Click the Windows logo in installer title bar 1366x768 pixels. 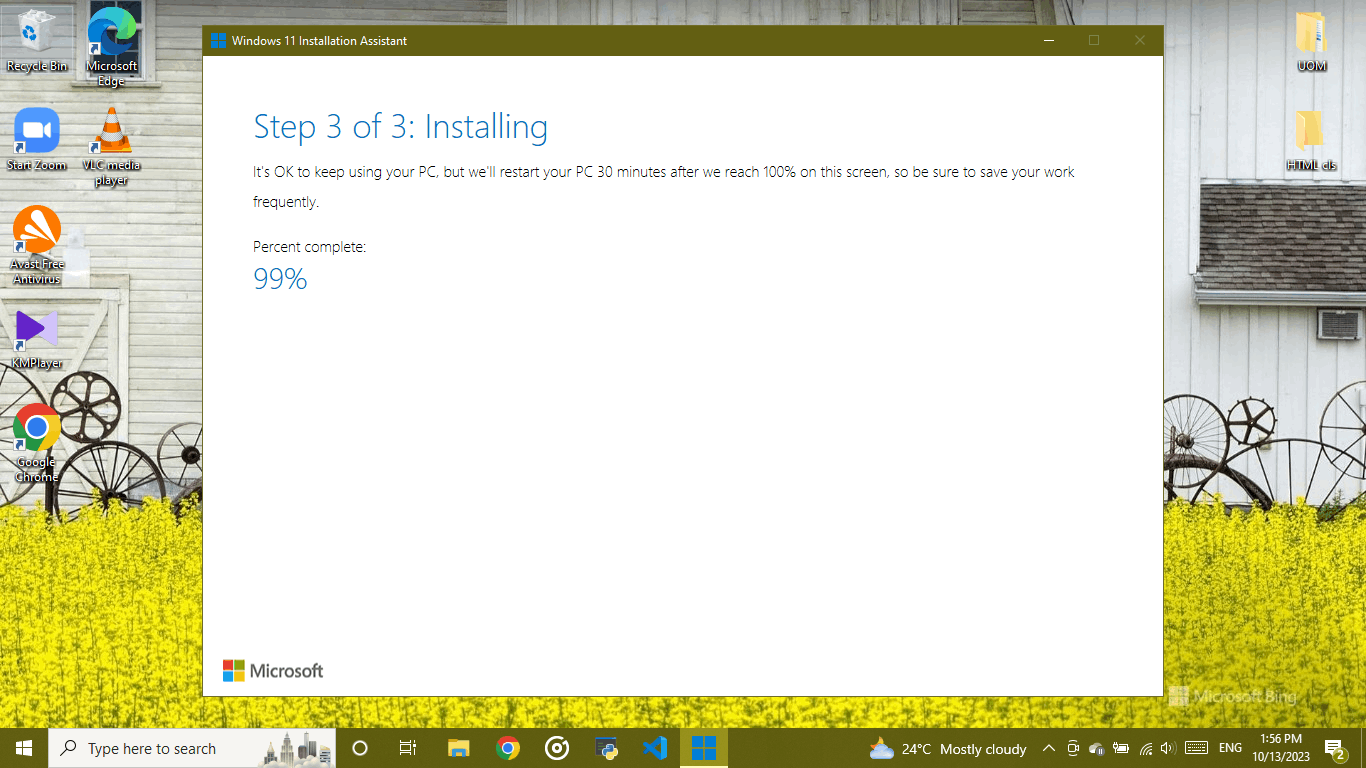pos(219,41)
